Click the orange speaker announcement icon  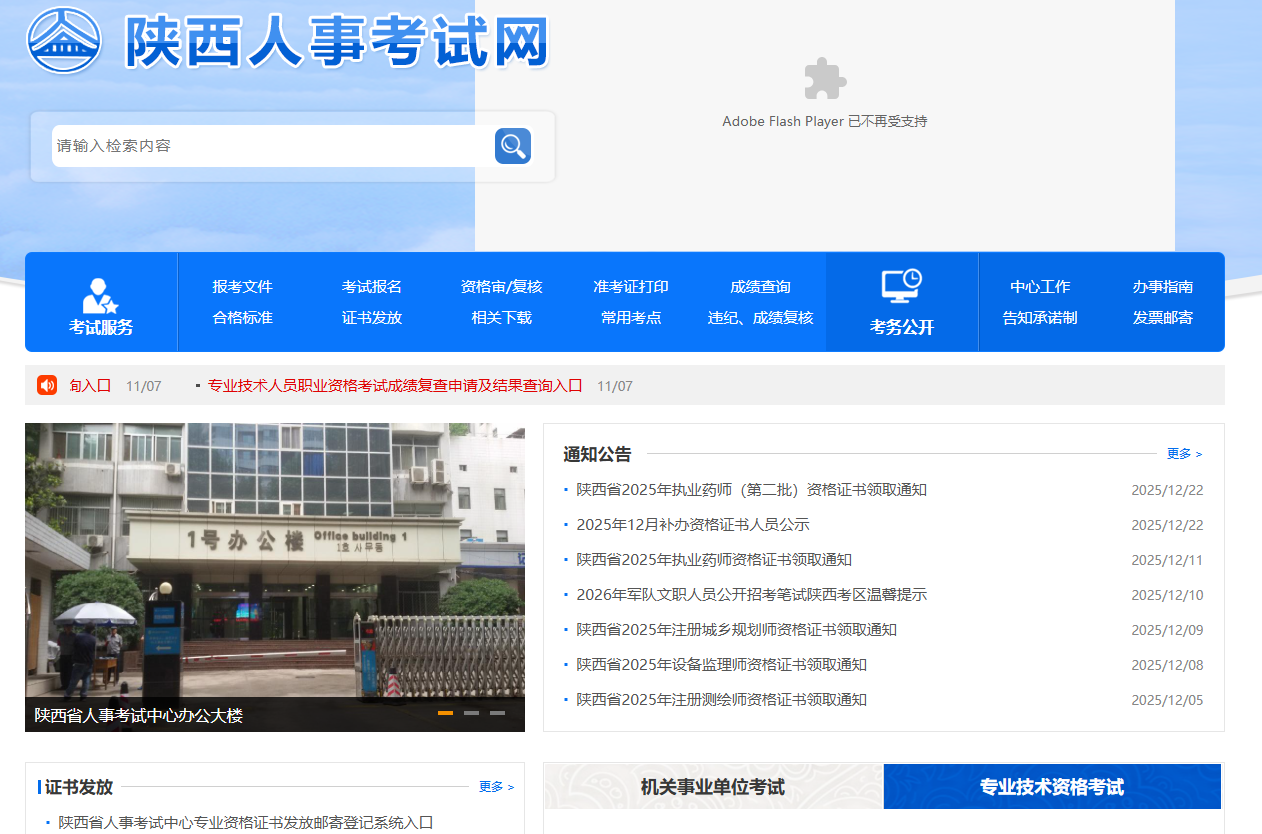click(47, 385)
